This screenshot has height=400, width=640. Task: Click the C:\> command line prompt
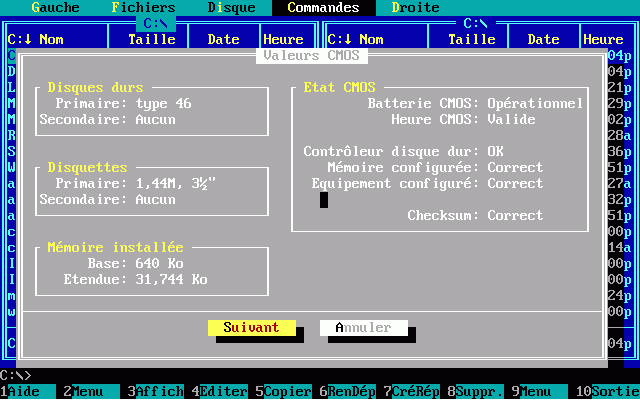tap(16, 376)
